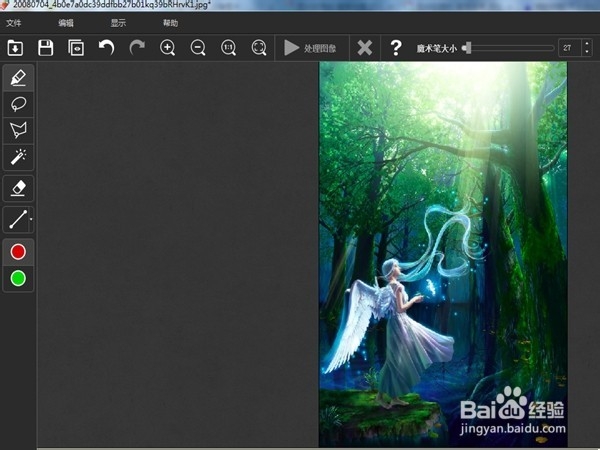Viewport: 600px width, 450px height.
Task: Open the 帮助 menu
Action: [170, 23]
